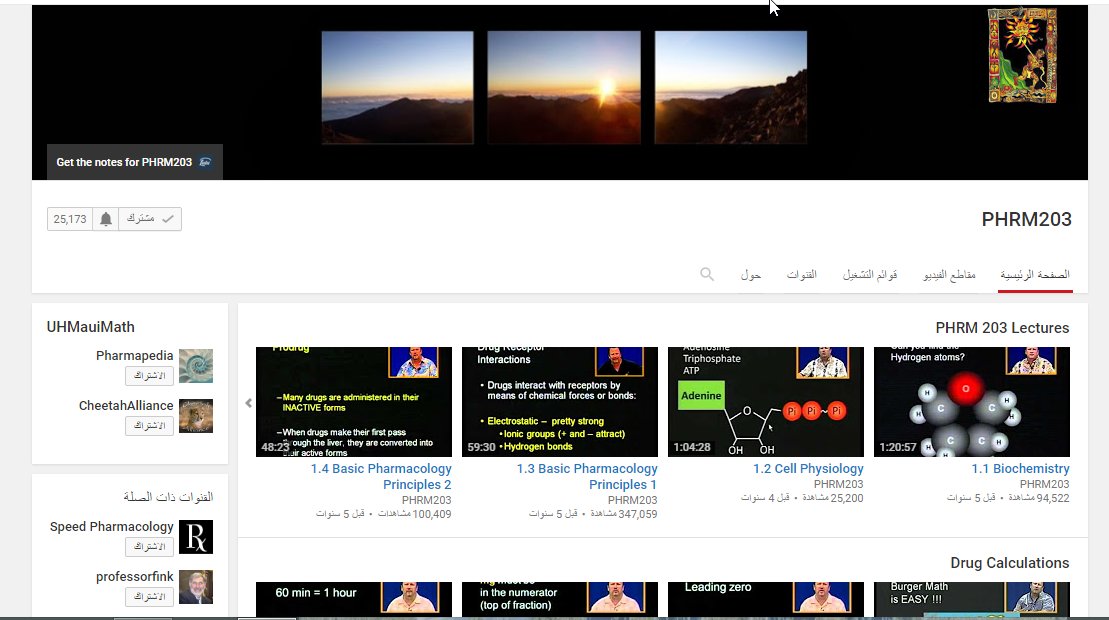Open the sun artwork channel avatar
The width and height of the screenshot is (1109, 620).
point(1022,56)
